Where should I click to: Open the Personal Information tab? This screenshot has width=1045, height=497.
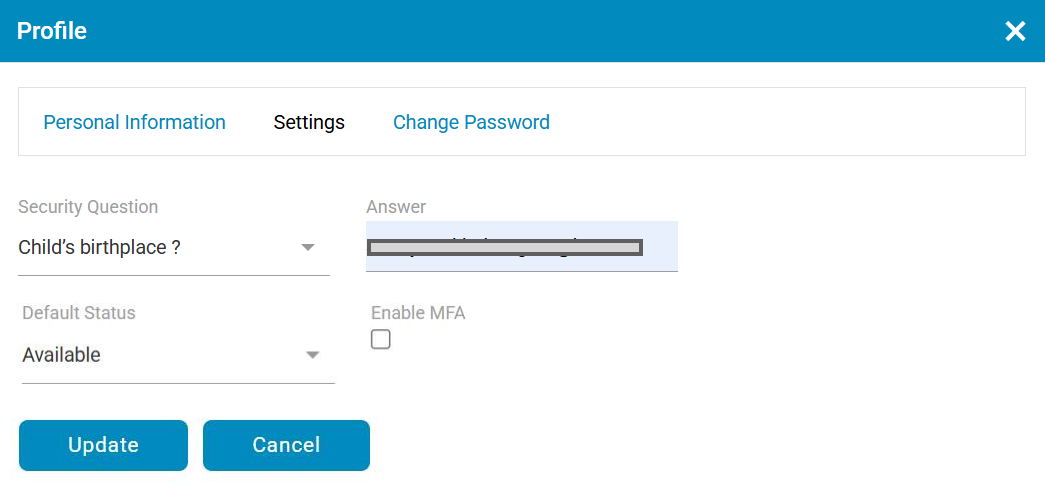(134, 122)
